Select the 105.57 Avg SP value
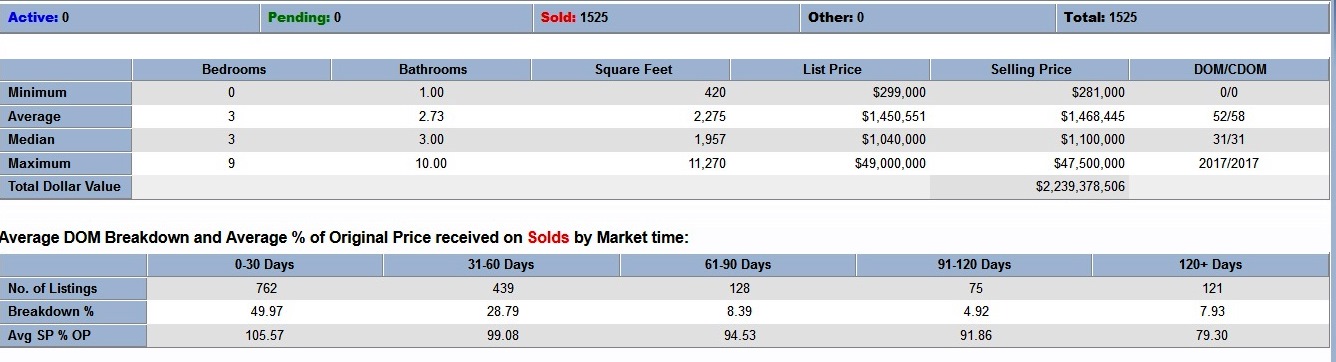Image resolution: width=1336 pixels, height=362 pixels. tap(265, 336)
